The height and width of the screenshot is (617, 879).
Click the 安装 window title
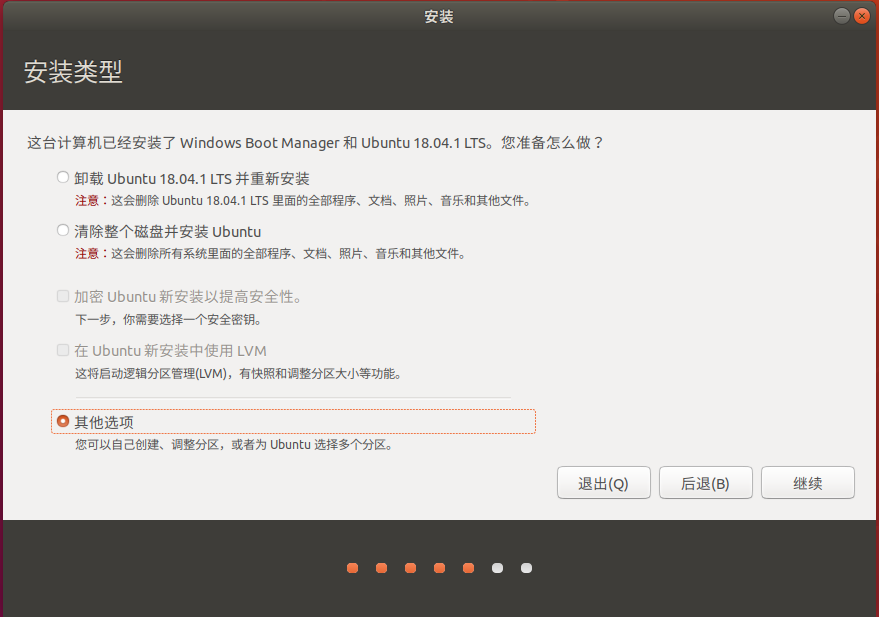(x=439, y=17)
